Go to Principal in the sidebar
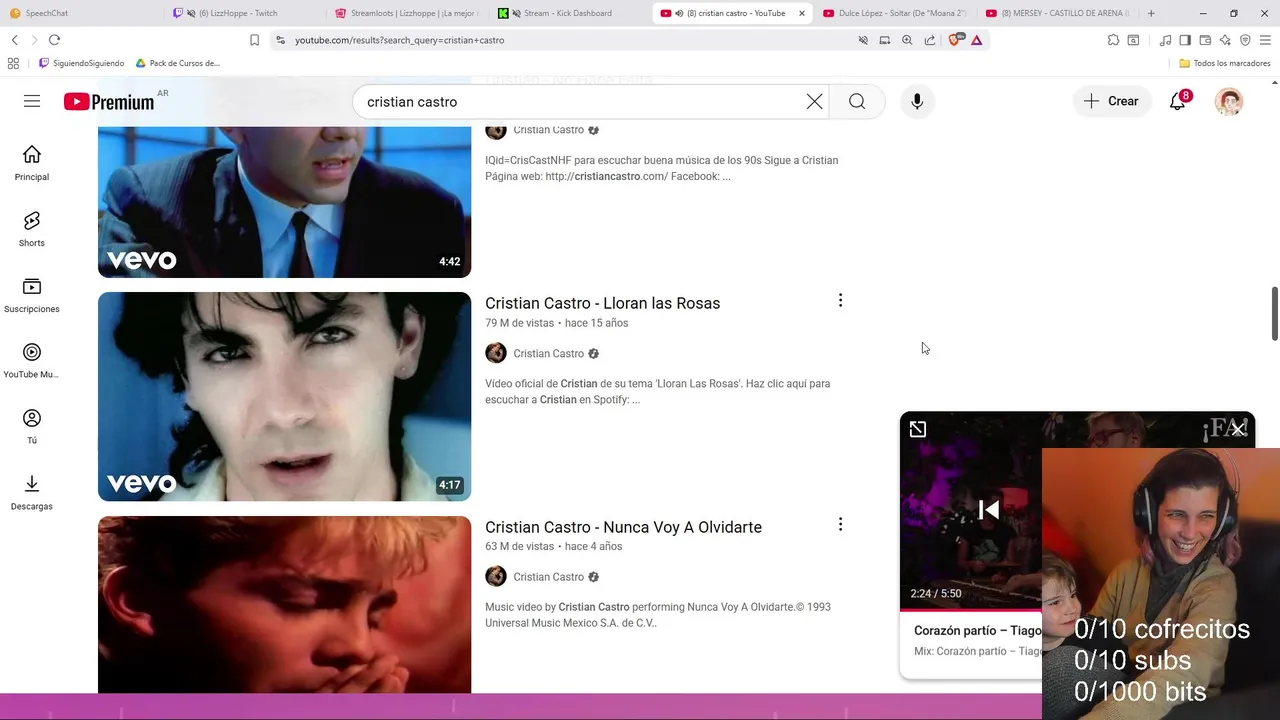The height and width of the screenshot is (720, 1280). [x=32, y=163]
